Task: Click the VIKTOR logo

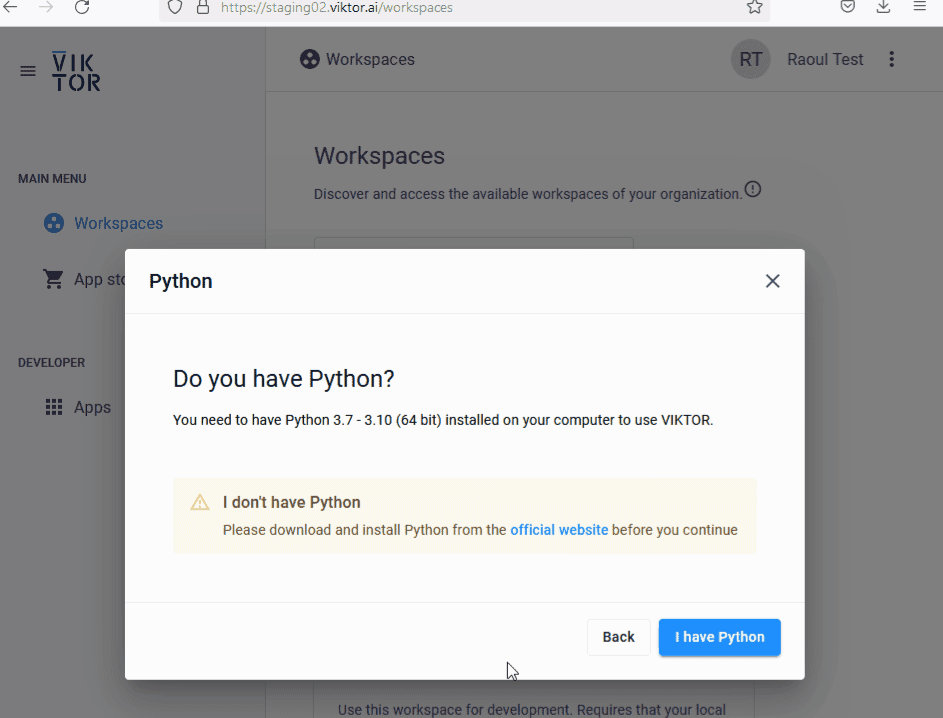Action: (x=76, y=71)
